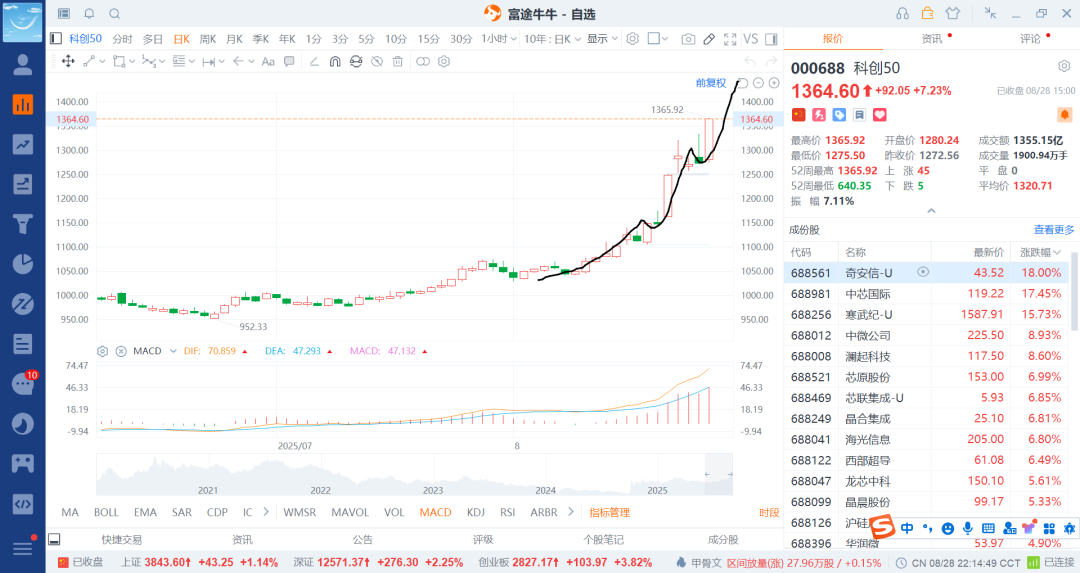Select the move crosshair drawing tool
Screen dimensions: 1080x573
coord(68,61)
